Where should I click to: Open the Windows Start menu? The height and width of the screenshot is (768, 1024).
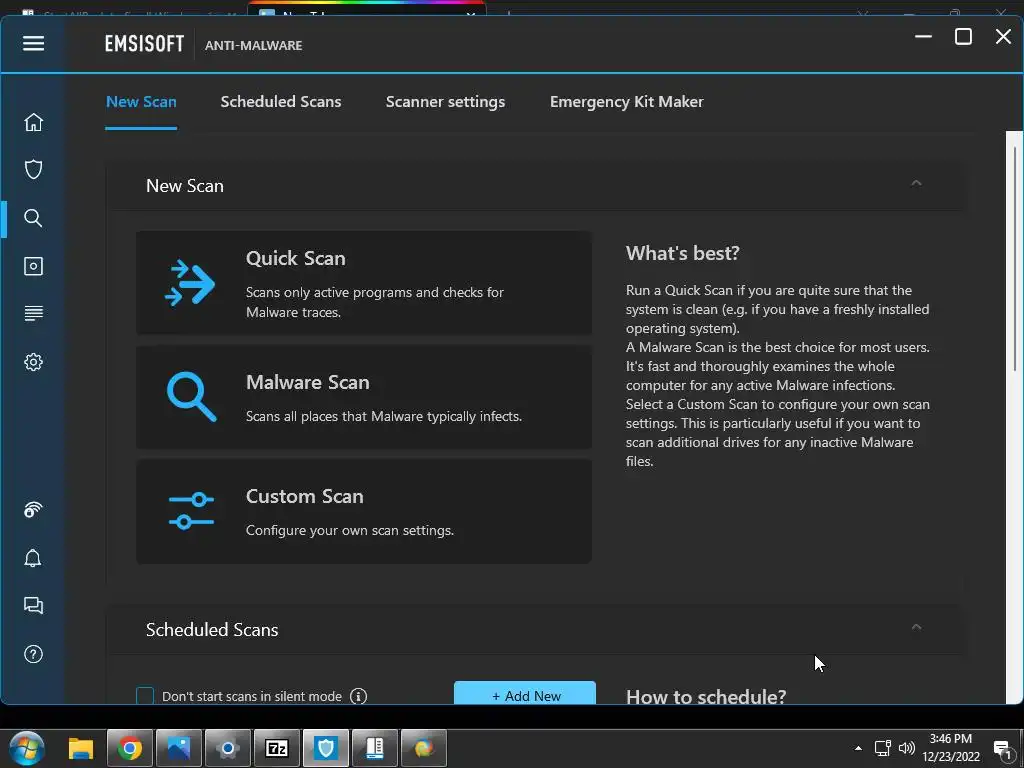(27, 748)
